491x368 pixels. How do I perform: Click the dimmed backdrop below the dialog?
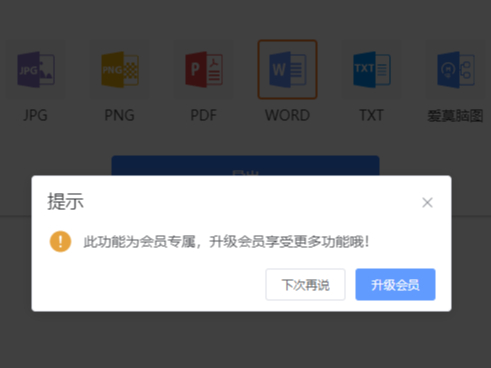[245, 340]
